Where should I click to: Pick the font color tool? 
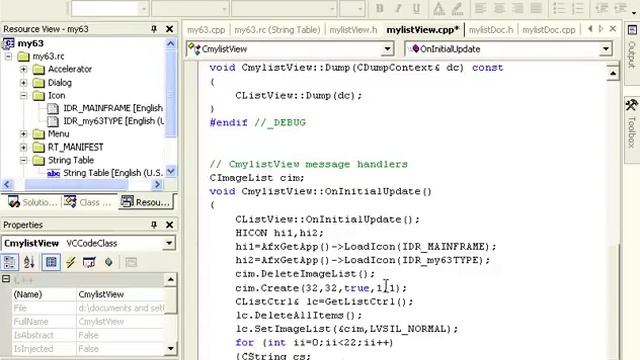pos(438,8)
